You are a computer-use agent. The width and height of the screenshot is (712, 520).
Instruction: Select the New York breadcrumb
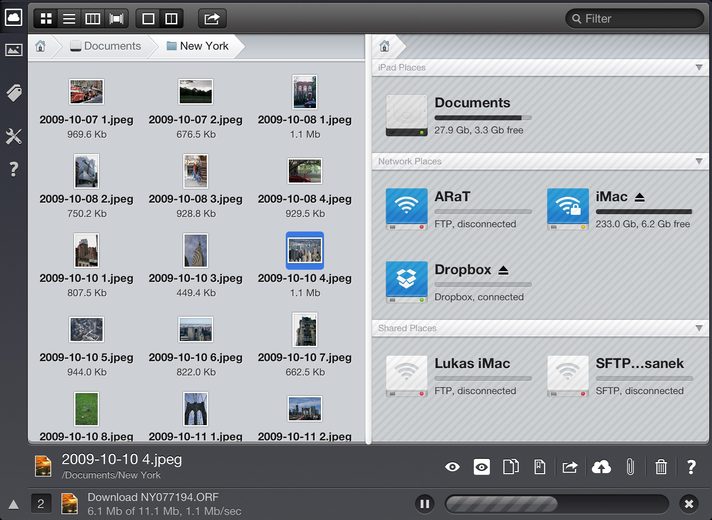point(198,46)
